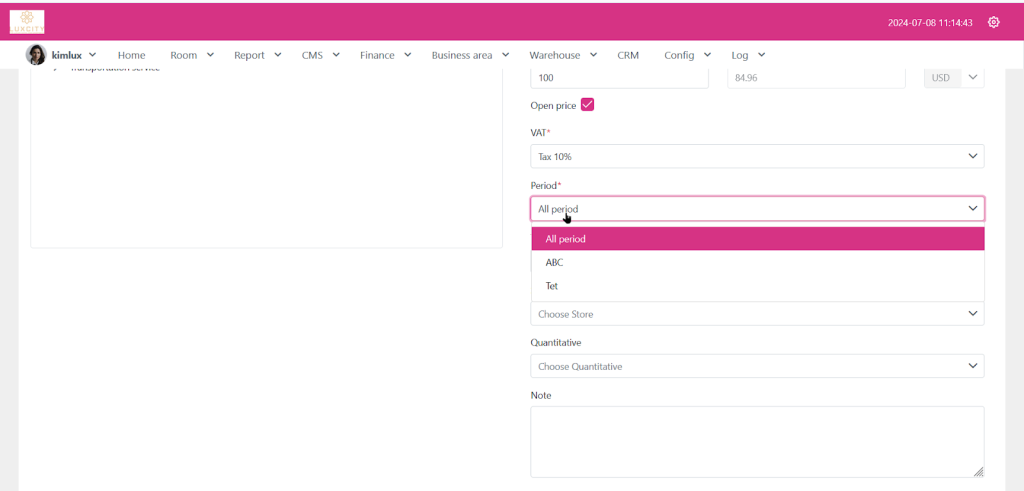
Task: Select the ABC period option
Action: pyautogui.click(x=554, y=263)
